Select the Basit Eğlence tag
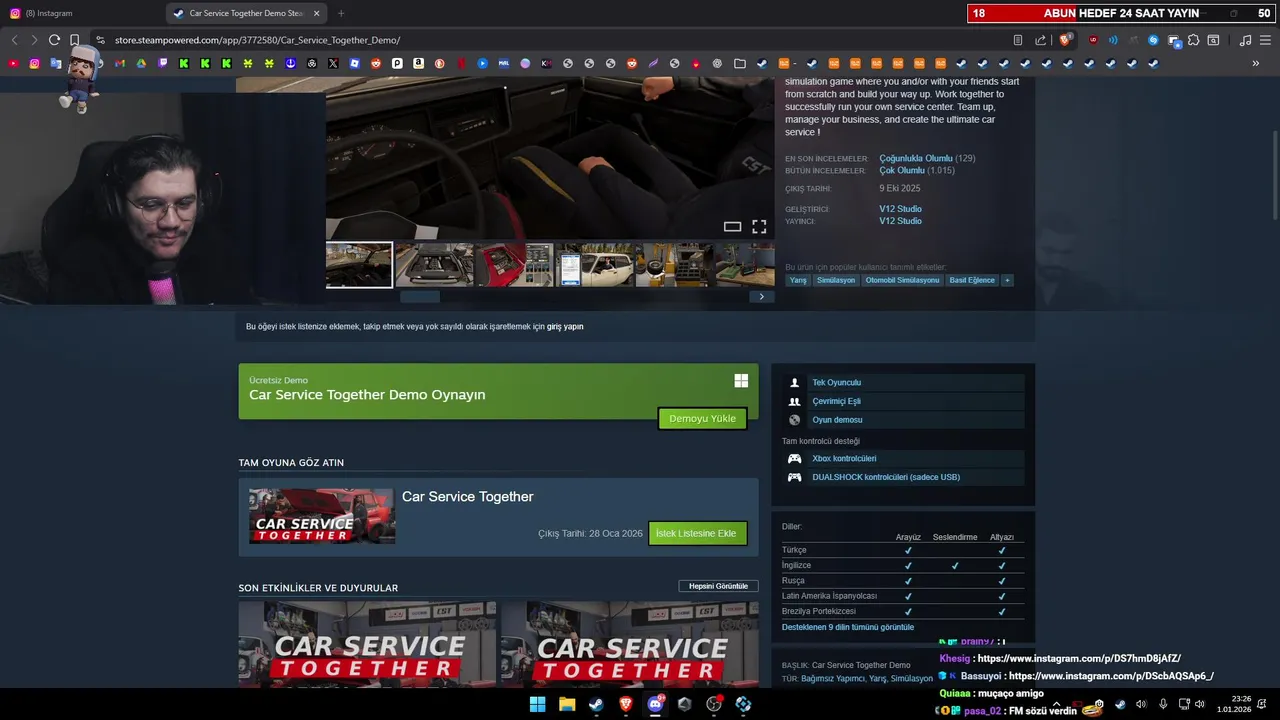The height and width of the screenshot is (720, 1280). (972, 280)
